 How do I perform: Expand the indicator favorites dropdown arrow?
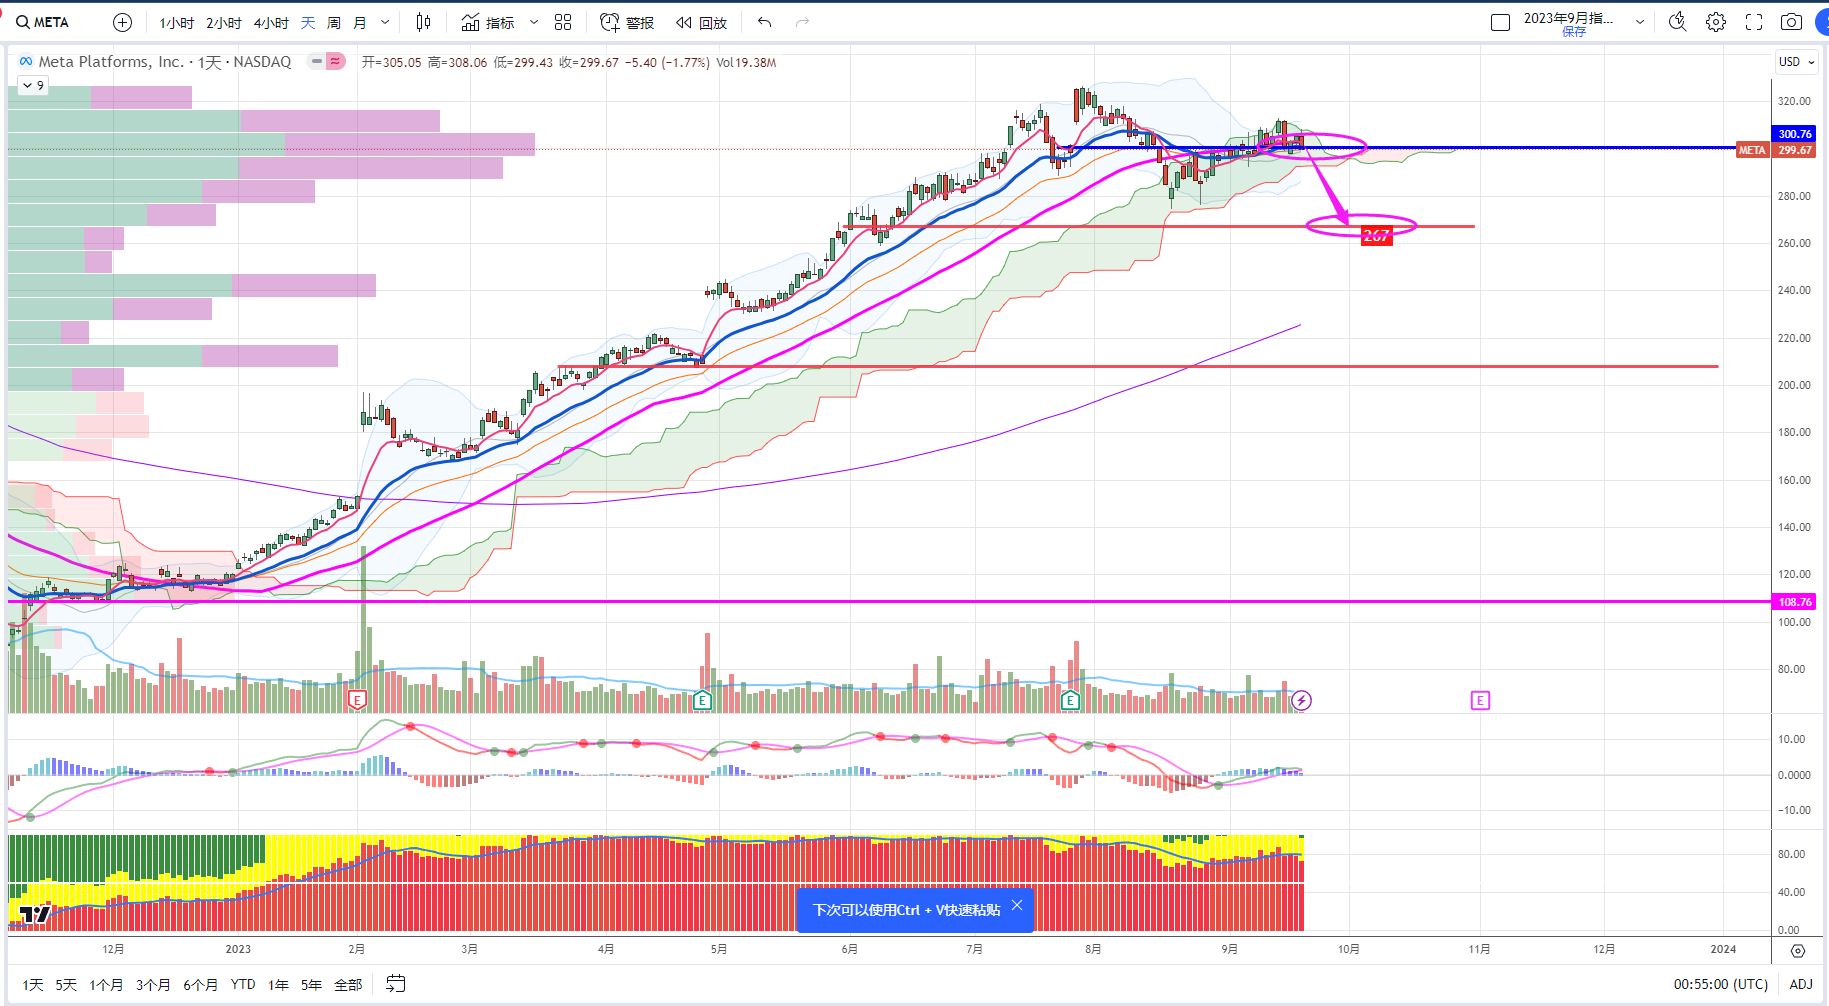(534, 22)
